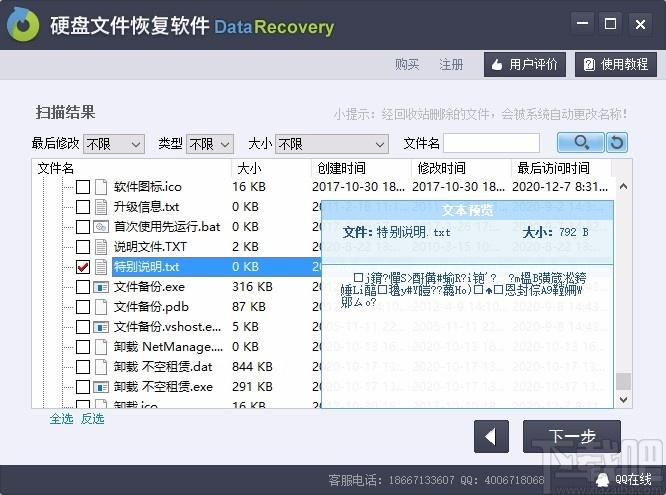Image resolution: width=666 pixels, height=495 pixels.
Task: Open the 类型 dropdown
Action: coord(210,144)
